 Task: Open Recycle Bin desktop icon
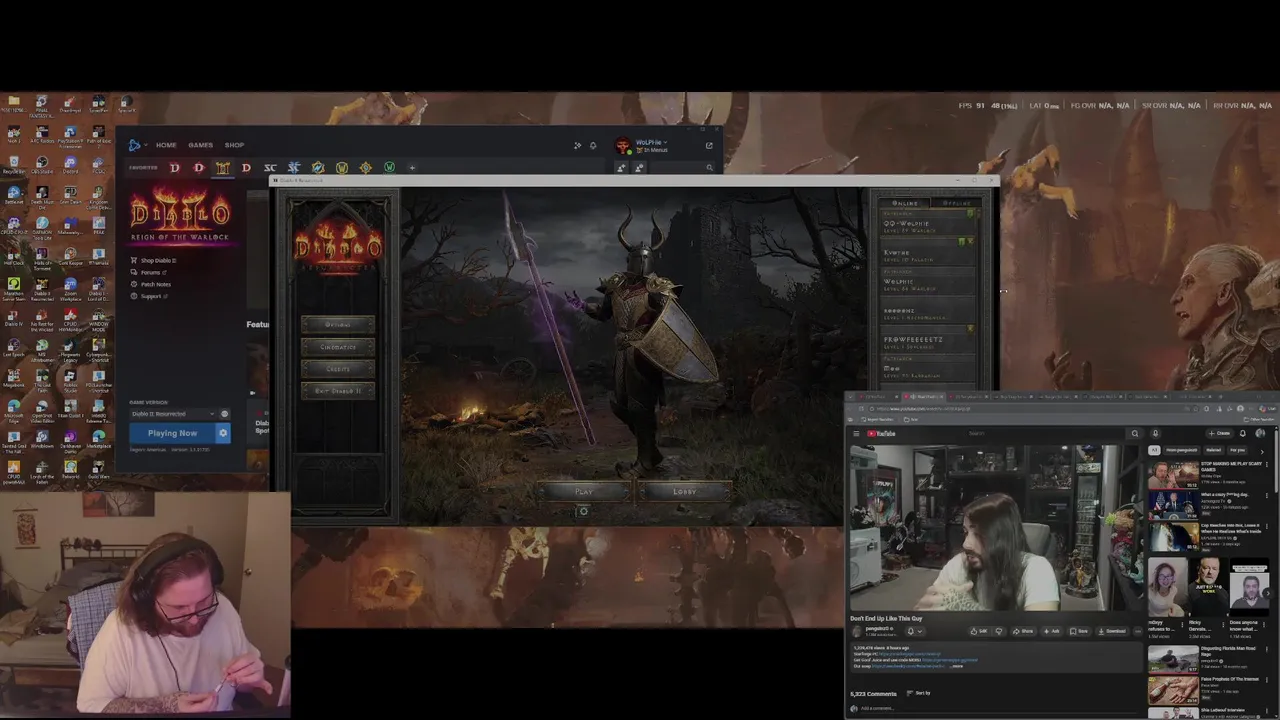tap(14, 163)
